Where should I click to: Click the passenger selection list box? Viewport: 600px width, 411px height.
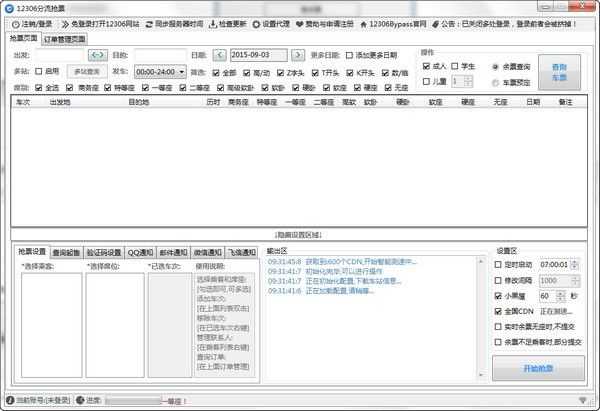coord(52,325)
